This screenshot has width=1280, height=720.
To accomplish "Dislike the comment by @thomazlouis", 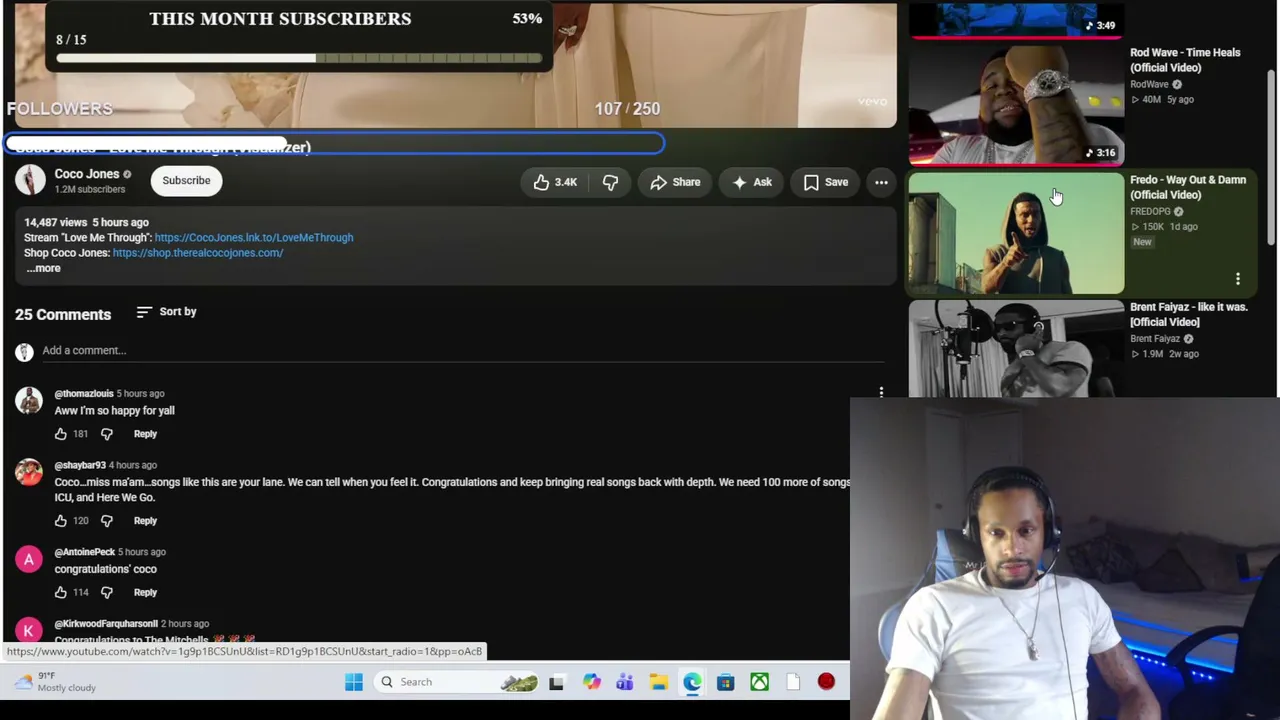I will click(107, 434).
